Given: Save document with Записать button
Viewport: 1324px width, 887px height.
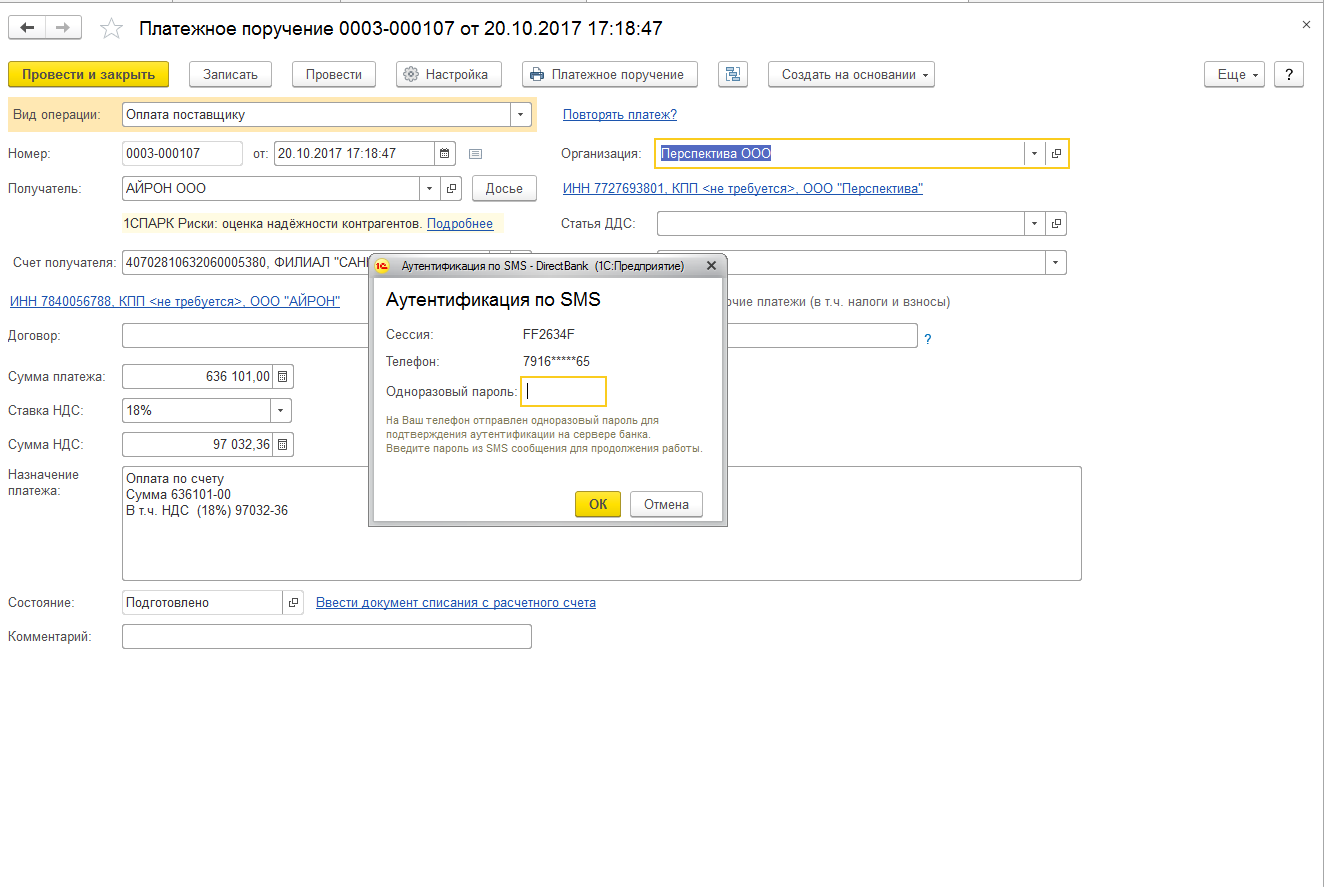Looking at the screenshot, I should tap(231, 74).
